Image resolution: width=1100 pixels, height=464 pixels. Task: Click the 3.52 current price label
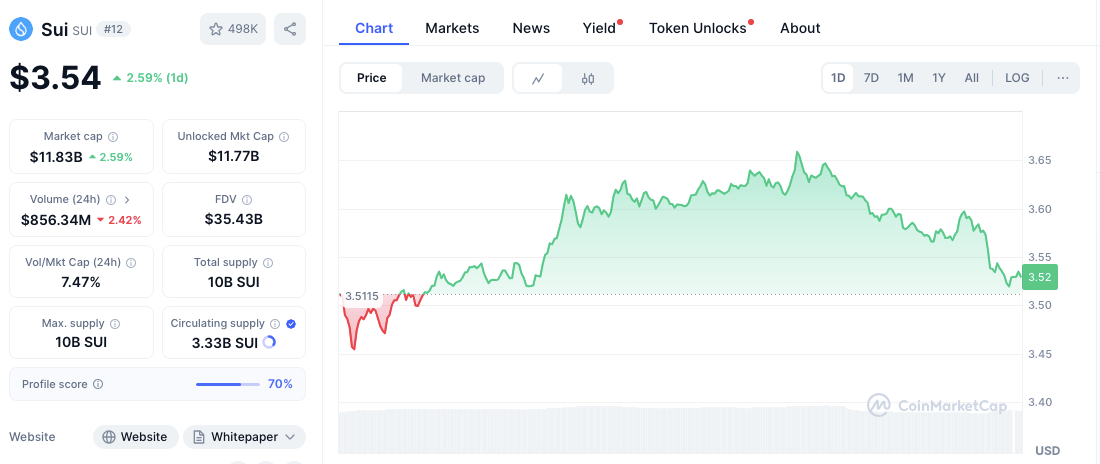[1040, 277]
